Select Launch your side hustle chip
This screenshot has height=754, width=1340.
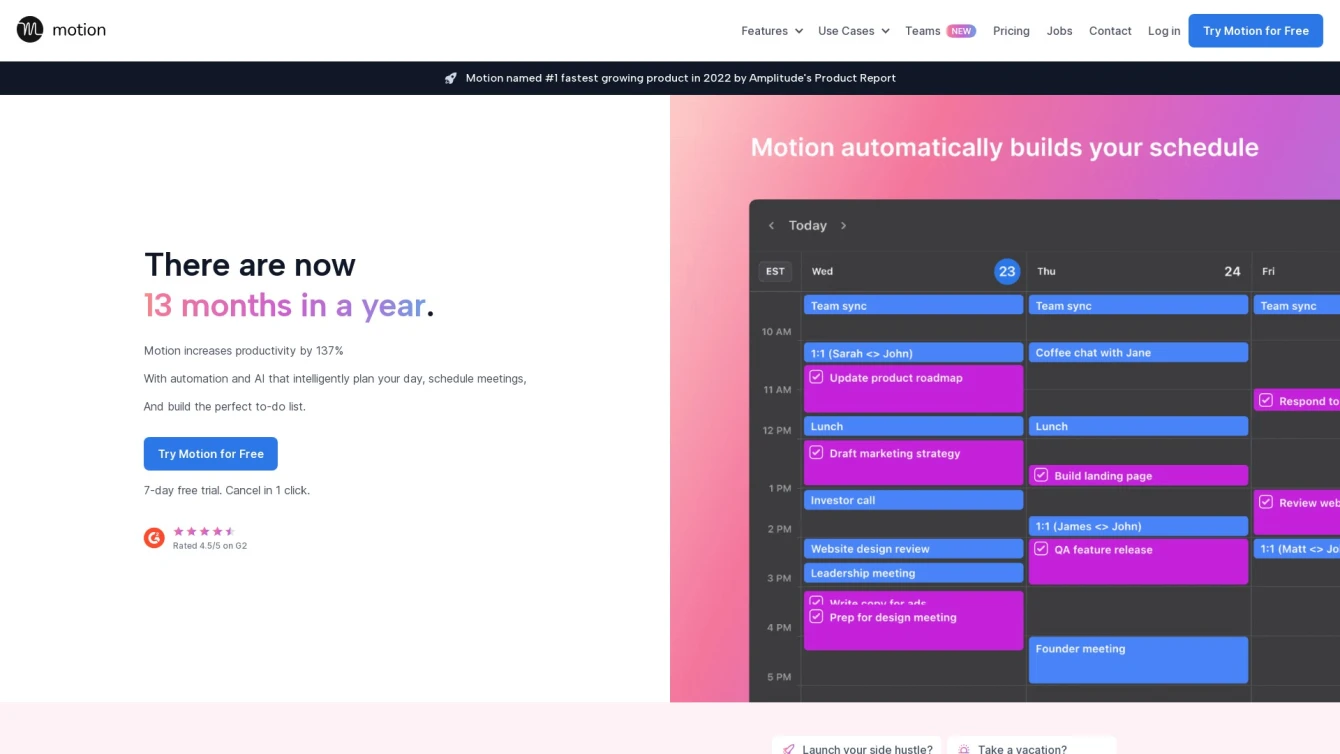point(857,746)
